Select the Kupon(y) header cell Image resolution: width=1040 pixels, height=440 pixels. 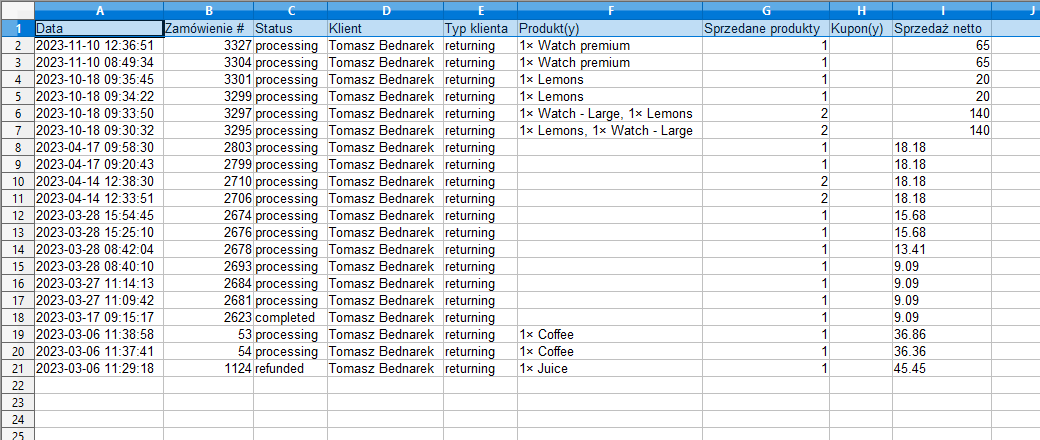click(x=861, y=29)
